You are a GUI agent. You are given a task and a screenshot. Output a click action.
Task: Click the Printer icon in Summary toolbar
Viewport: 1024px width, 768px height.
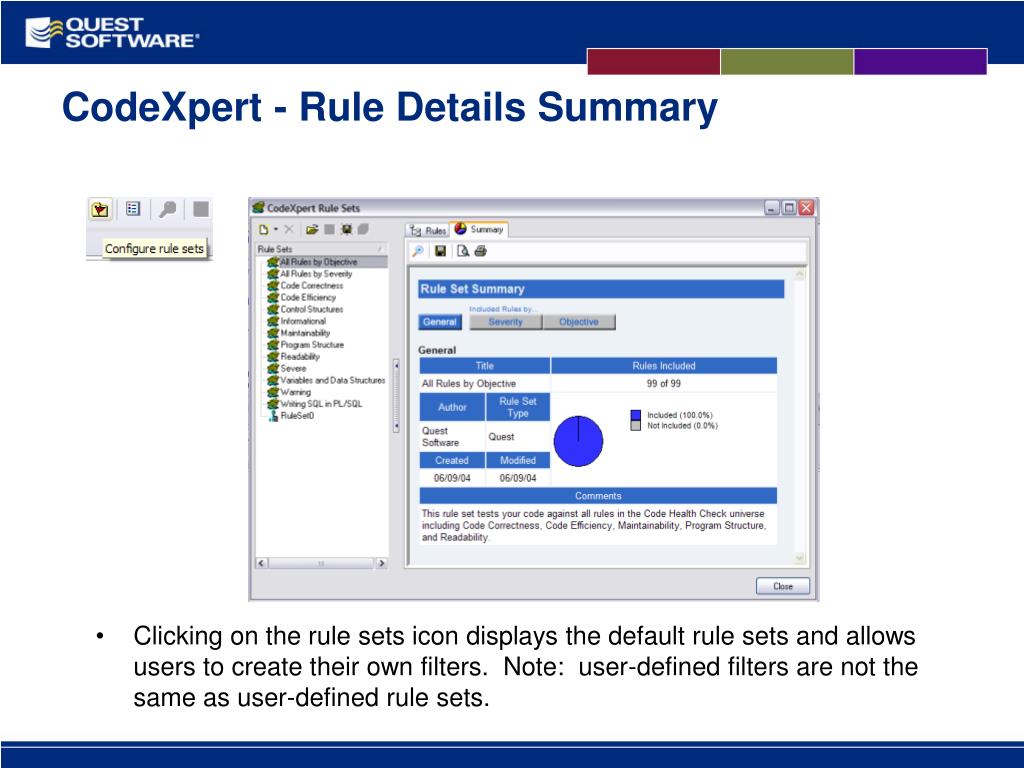pos(481,251)
